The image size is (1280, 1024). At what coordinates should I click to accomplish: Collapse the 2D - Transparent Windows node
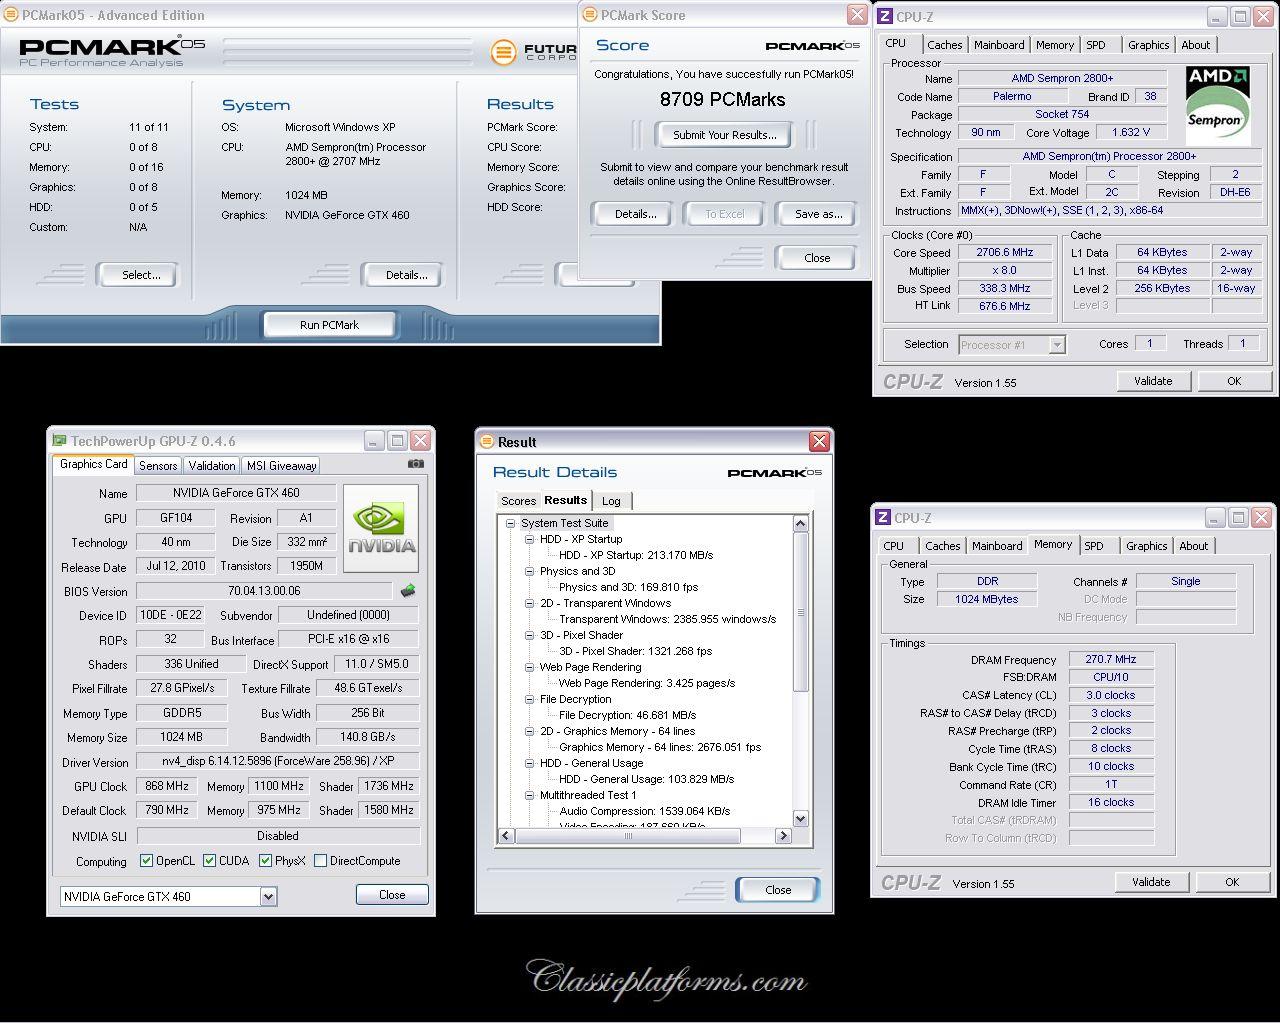coord(530,603)
